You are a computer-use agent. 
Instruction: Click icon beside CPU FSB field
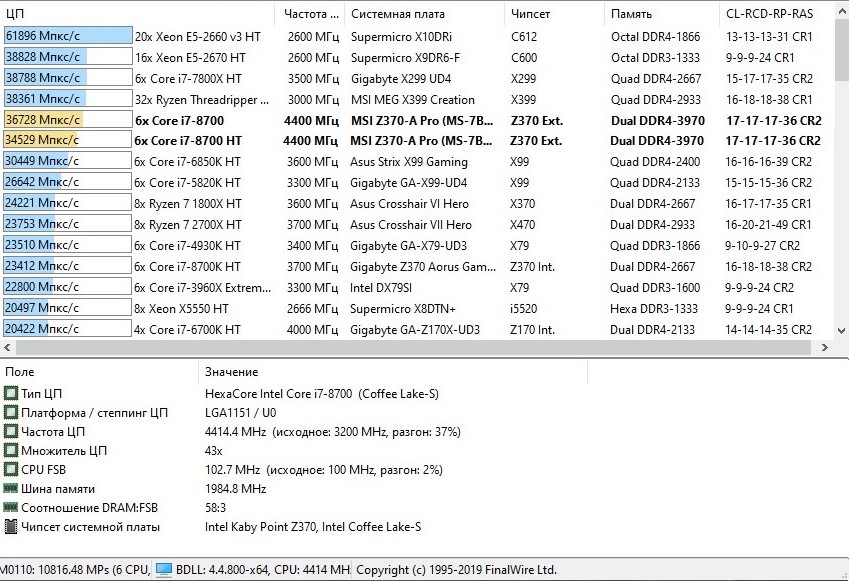10,469
